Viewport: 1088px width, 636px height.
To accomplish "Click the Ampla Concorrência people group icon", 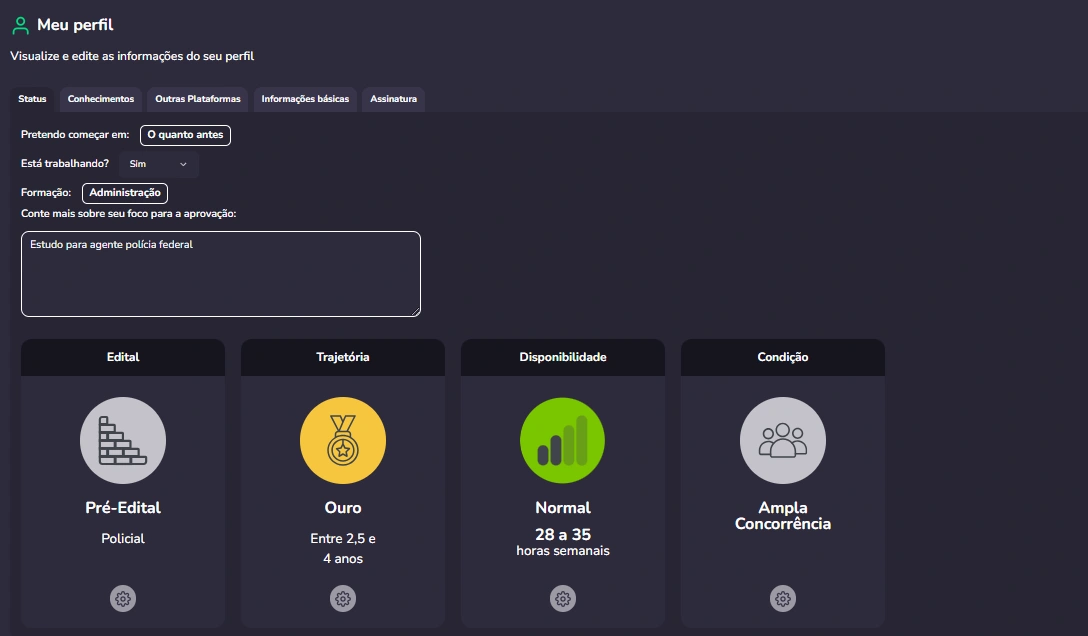I will tap(783, 440).
